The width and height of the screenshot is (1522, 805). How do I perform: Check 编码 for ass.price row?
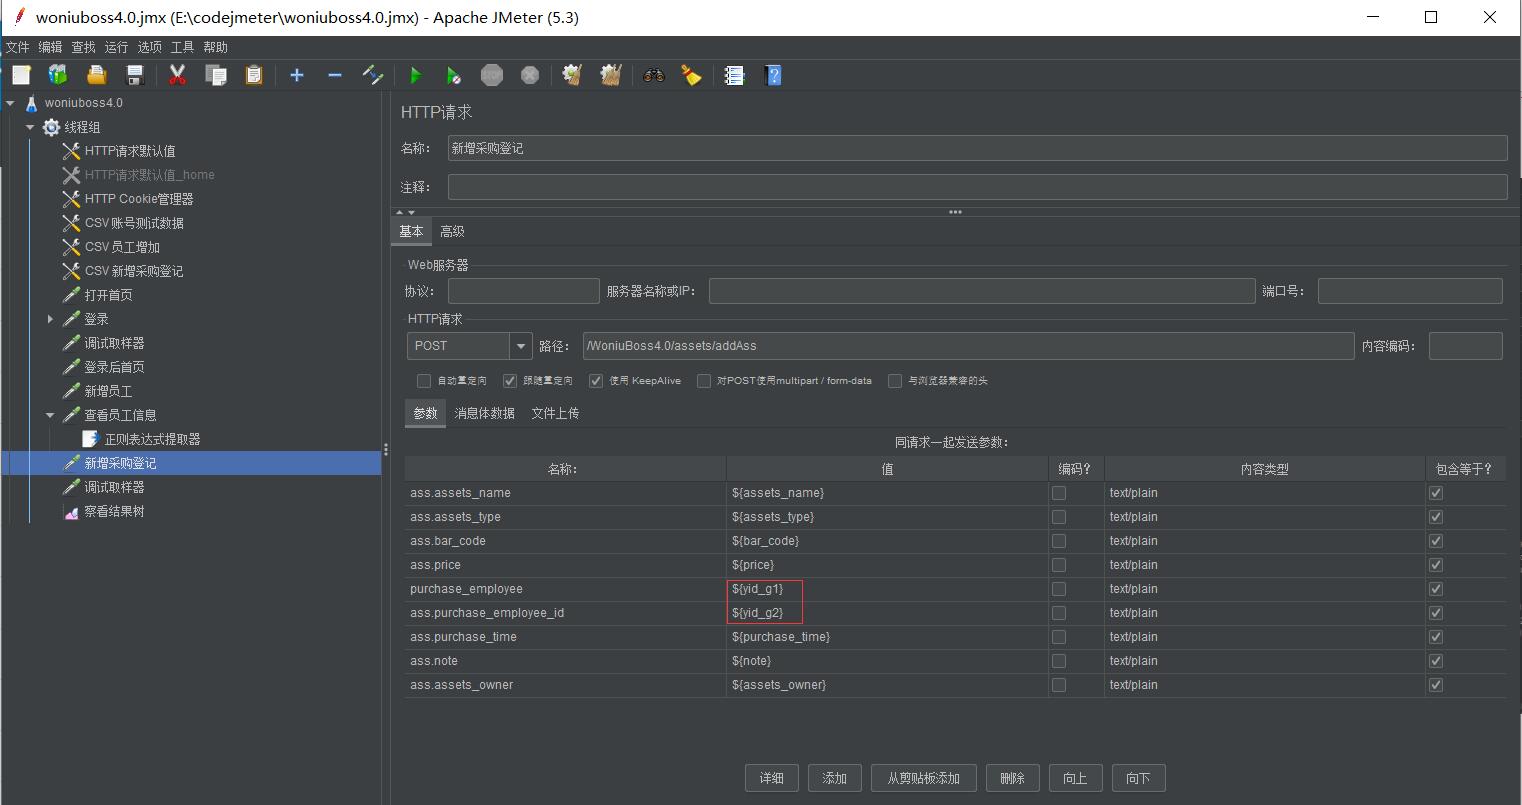coord(1059,565)
